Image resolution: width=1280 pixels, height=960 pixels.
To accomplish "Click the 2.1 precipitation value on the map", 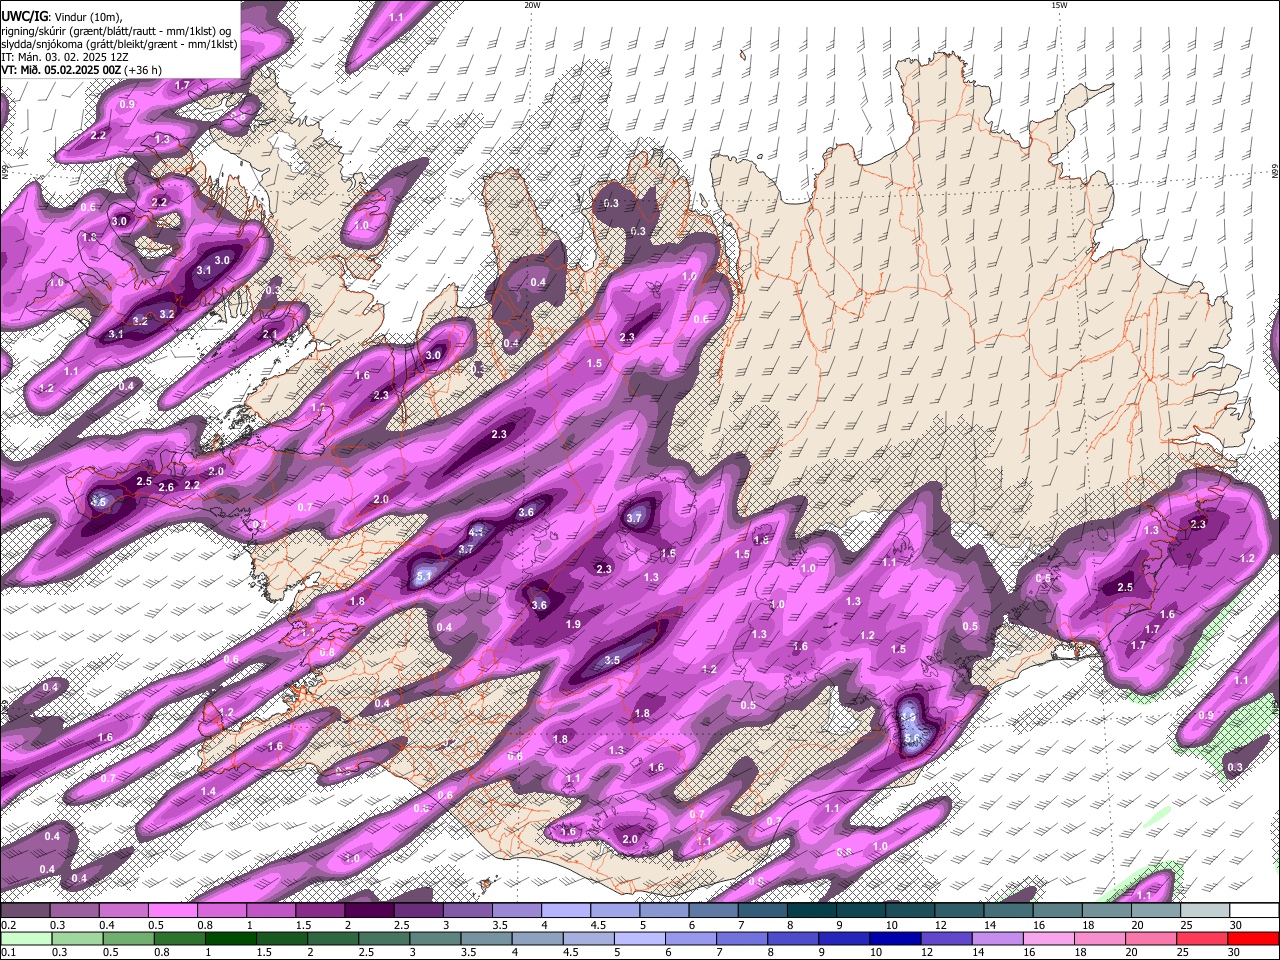I will coord(269,335).
